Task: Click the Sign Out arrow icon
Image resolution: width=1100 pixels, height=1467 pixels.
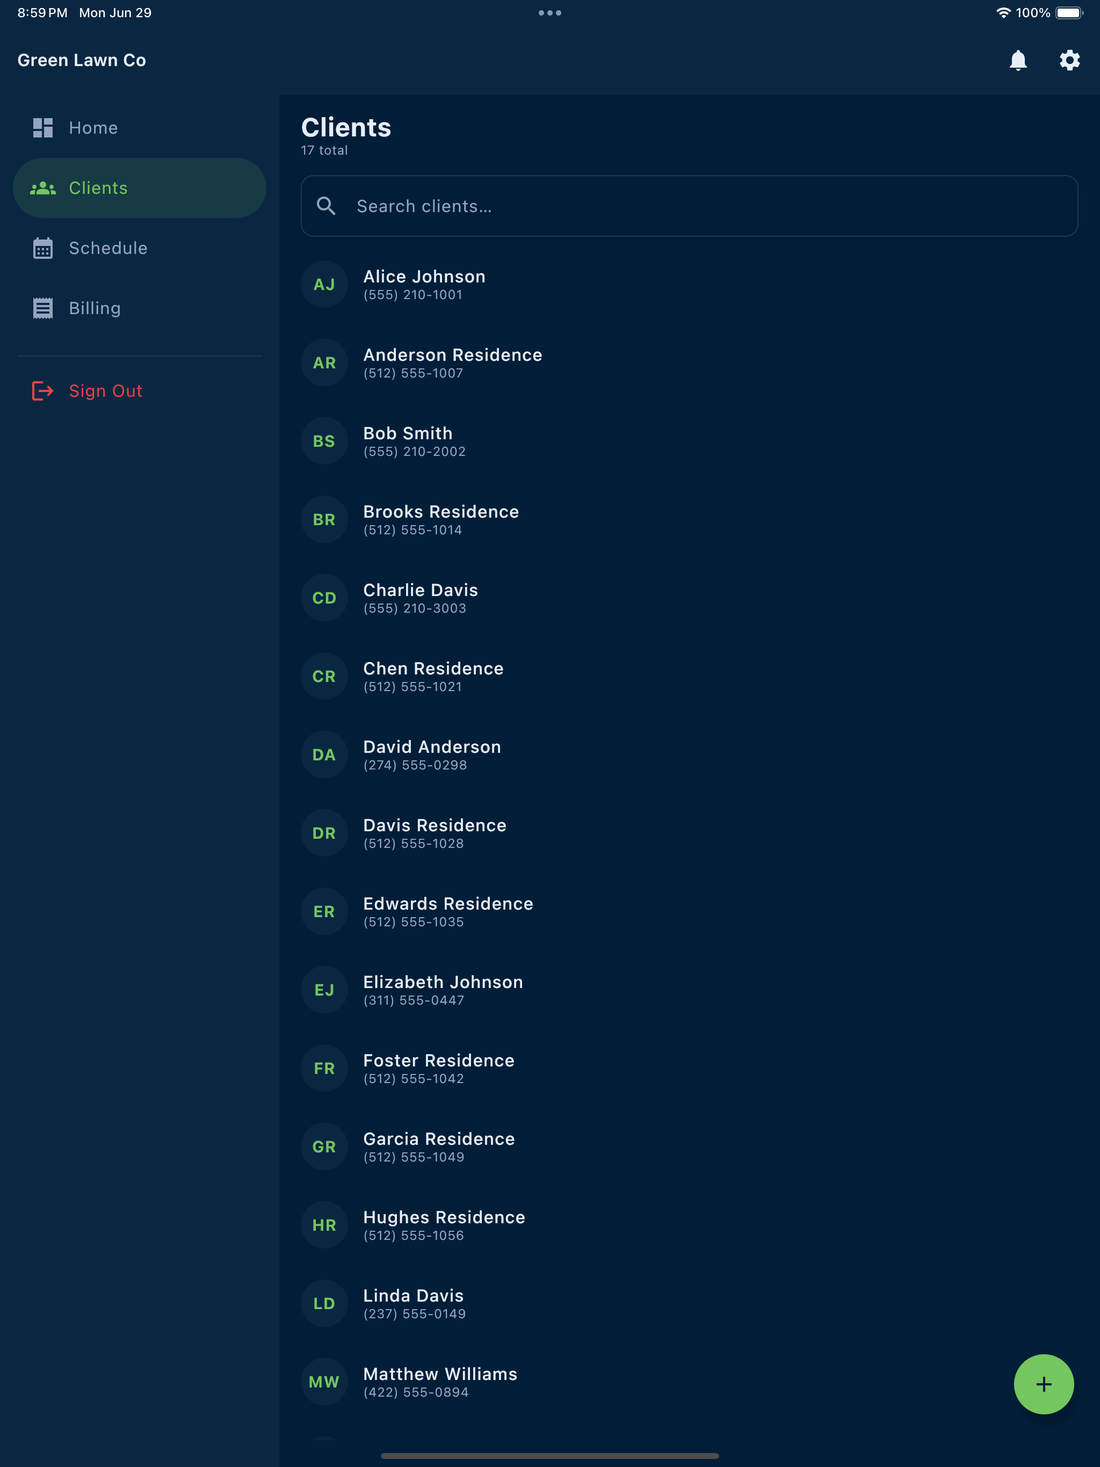Action: [x=43, y=391]
